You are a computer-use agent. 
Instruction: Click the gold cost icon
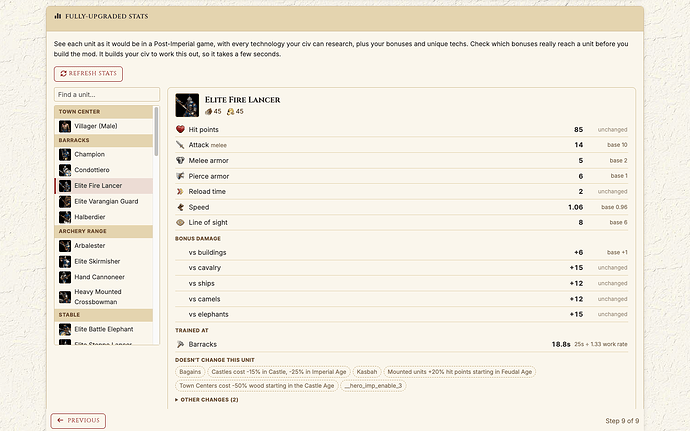tap(230, 111)
